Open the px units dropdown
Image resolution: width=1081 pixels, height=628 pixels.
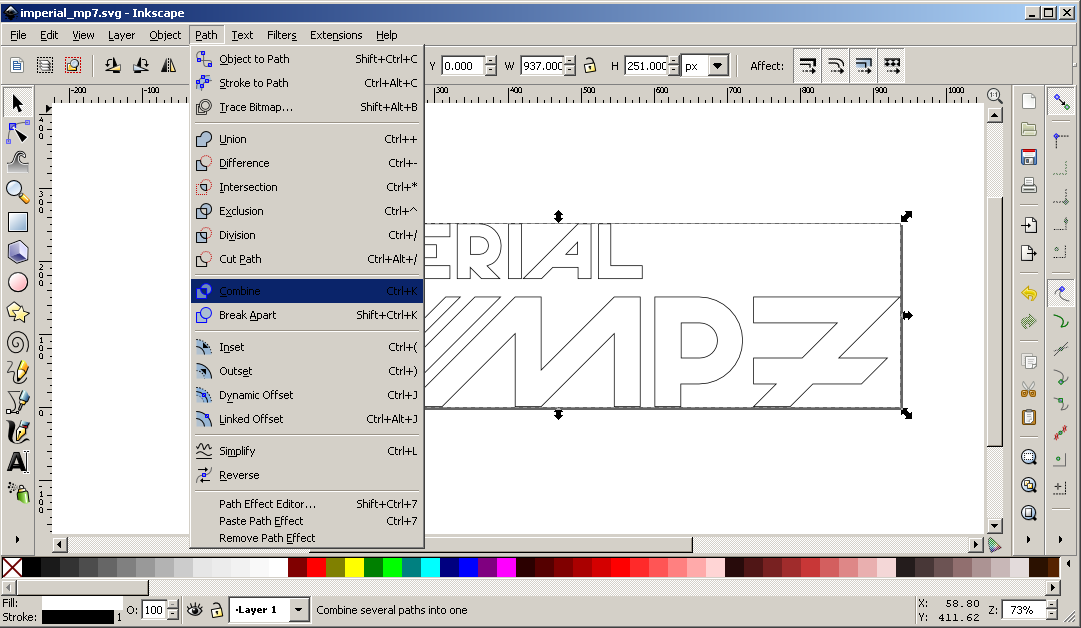coord(706,66)
